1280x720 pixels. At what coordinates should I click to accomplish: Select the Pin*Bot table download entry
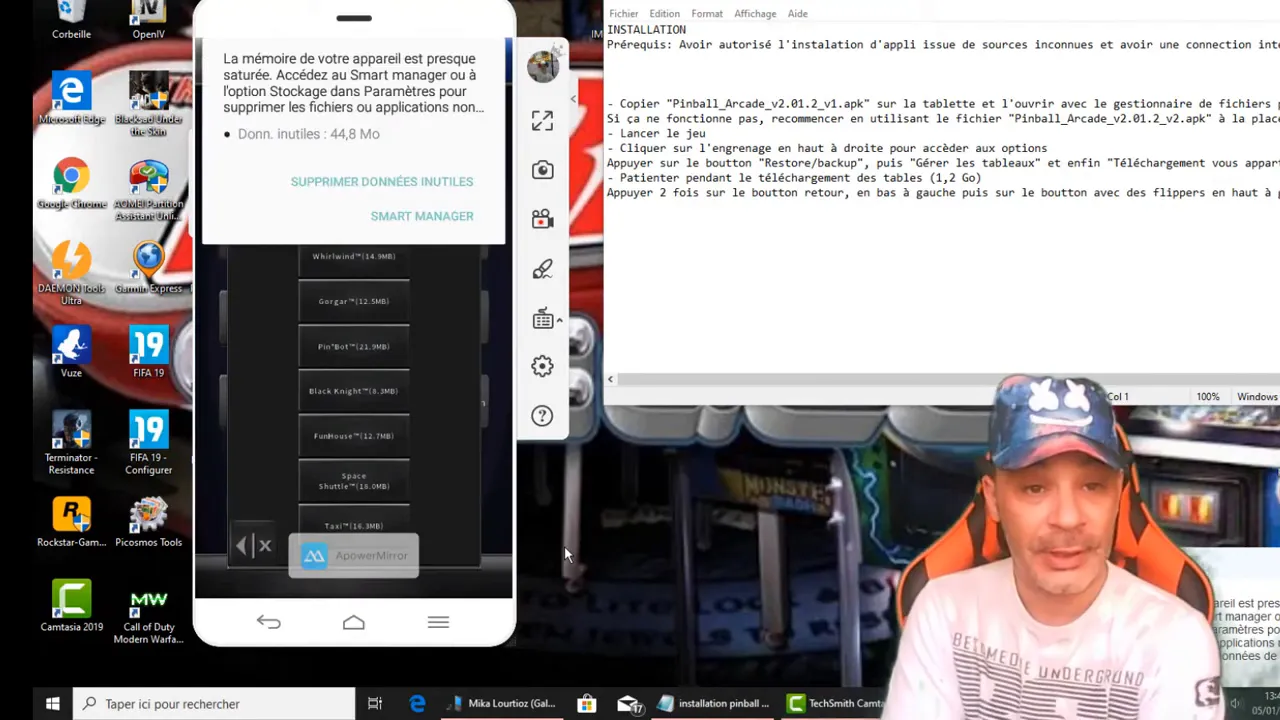pos(354,346)
